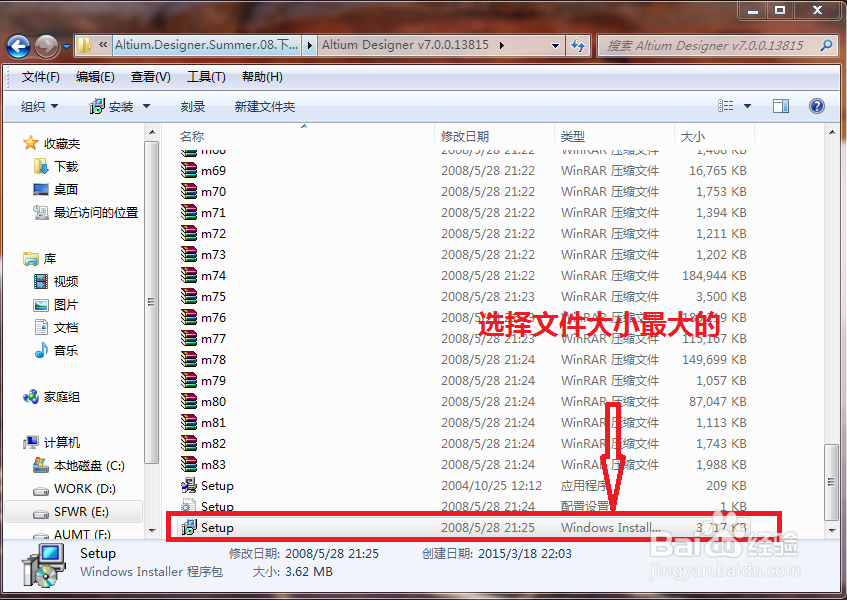Select the m81 archive icon
Screen dimensions: 847x600
click(189, 423)
